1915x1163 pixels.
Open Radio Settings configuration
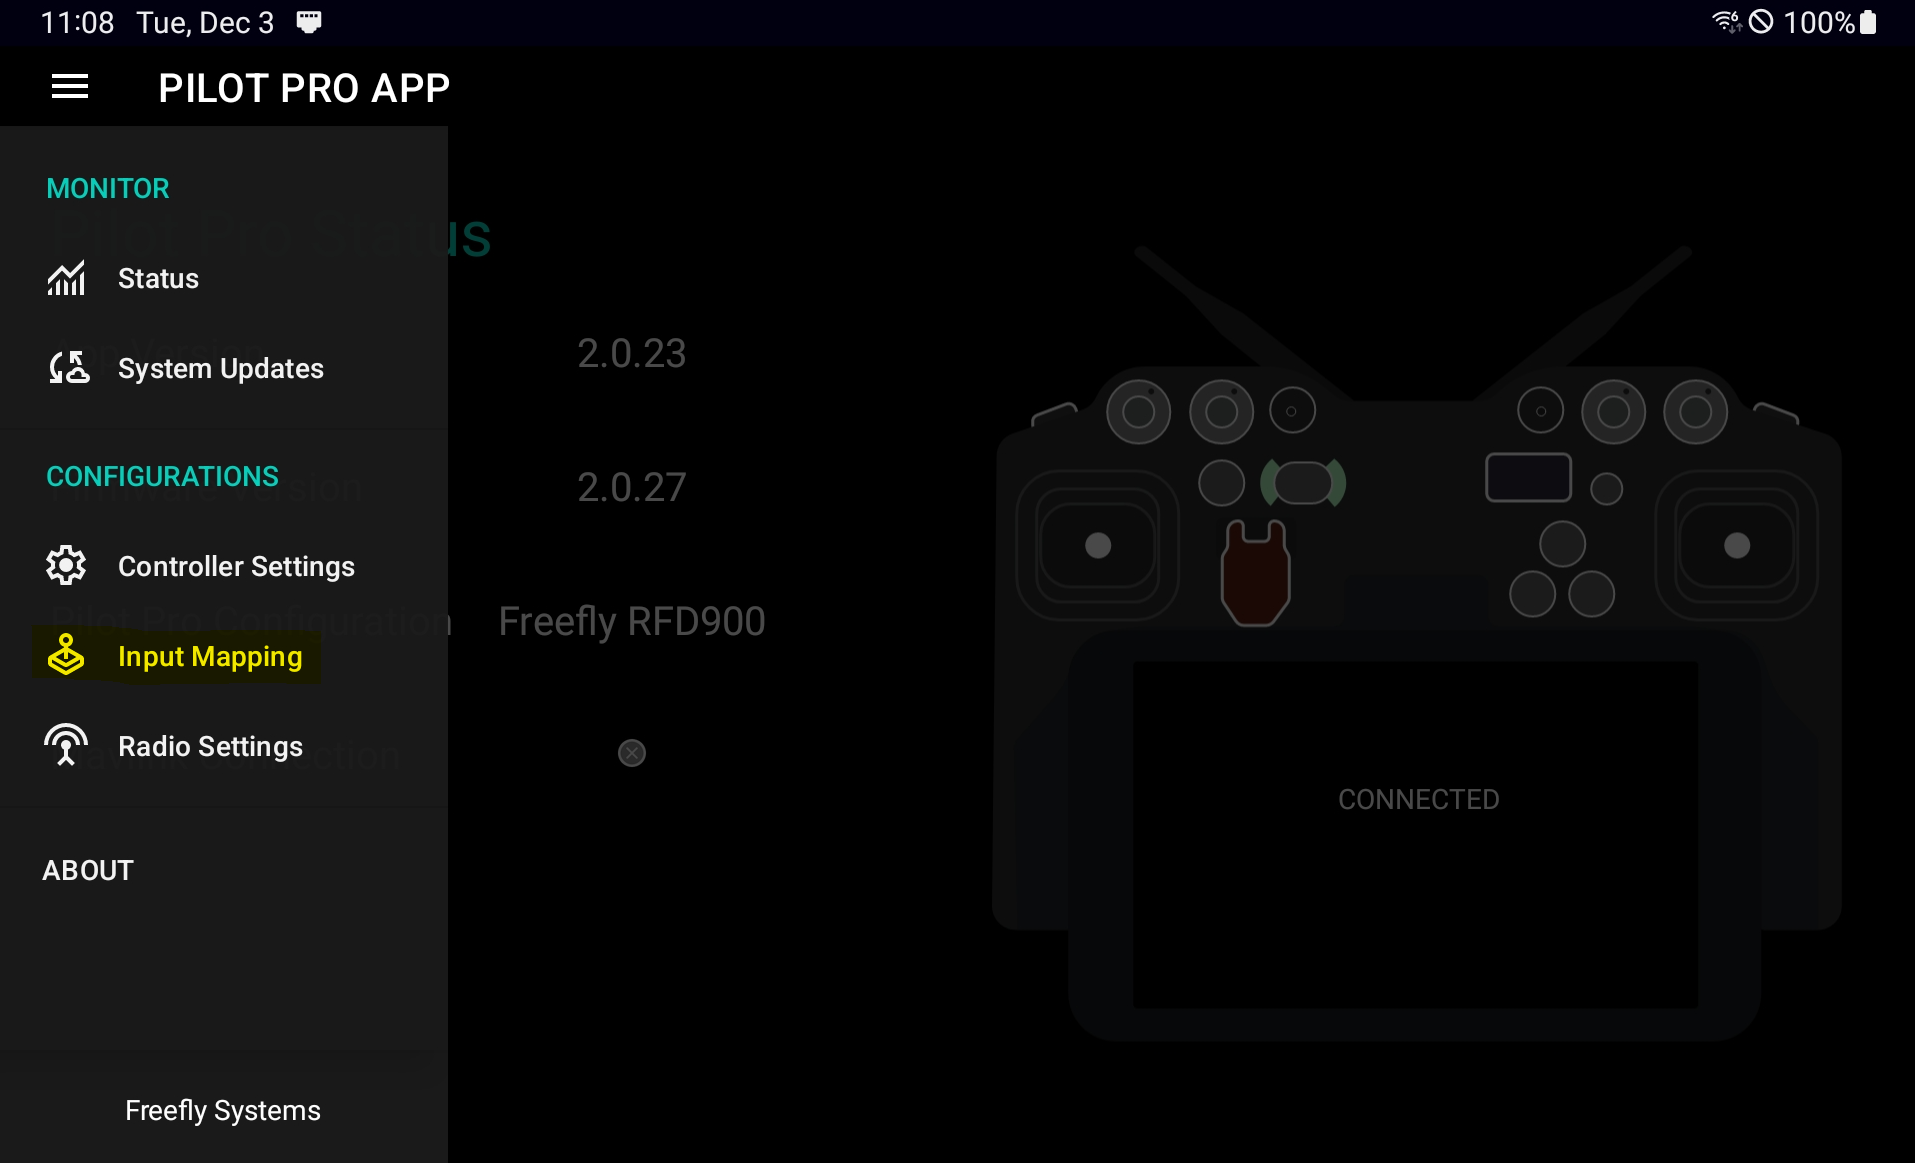tap(210, 746)
